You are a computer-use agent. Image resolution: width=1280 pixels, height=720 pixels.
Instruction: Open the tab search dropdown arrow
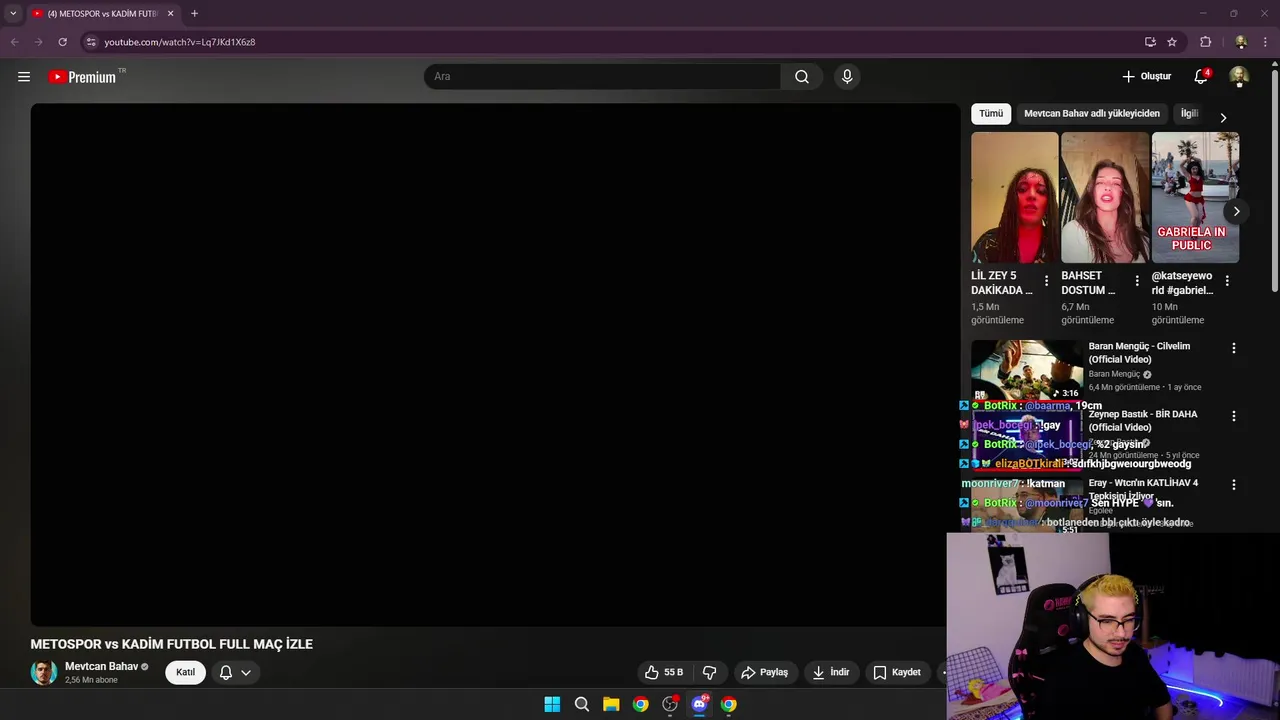pyautogui.click(x=13, y=14)
